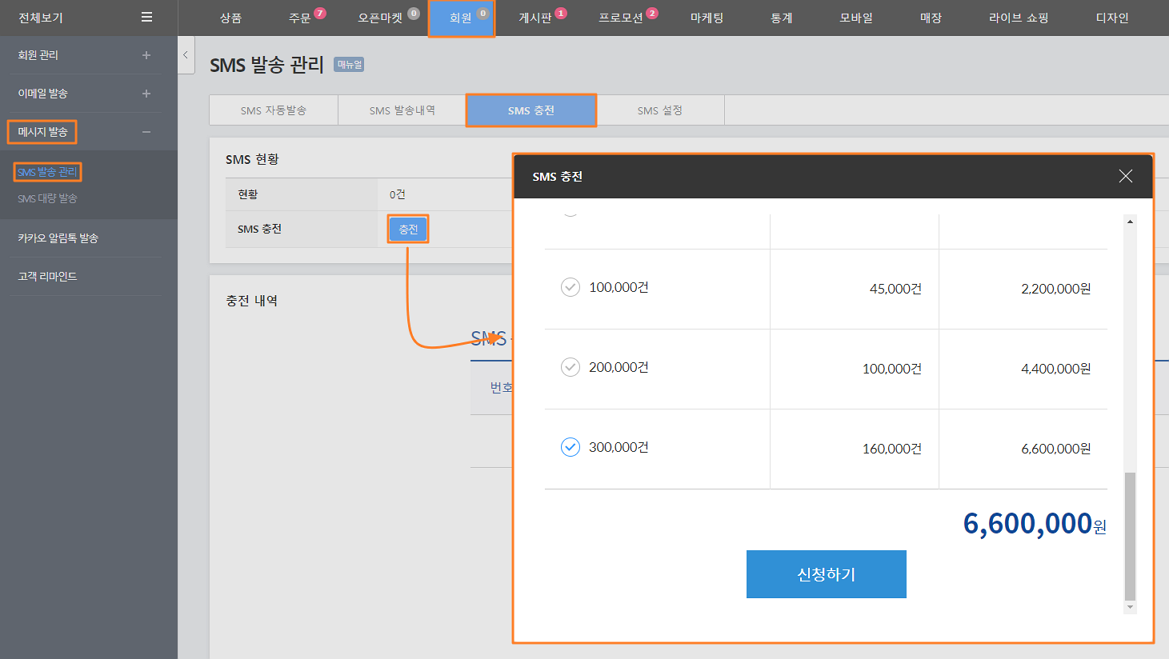Image resolution: width=1169 pixels, height=659 pixels.
Task: Click the 160,000건 bonus cell
Action: [x=892, y=449]
